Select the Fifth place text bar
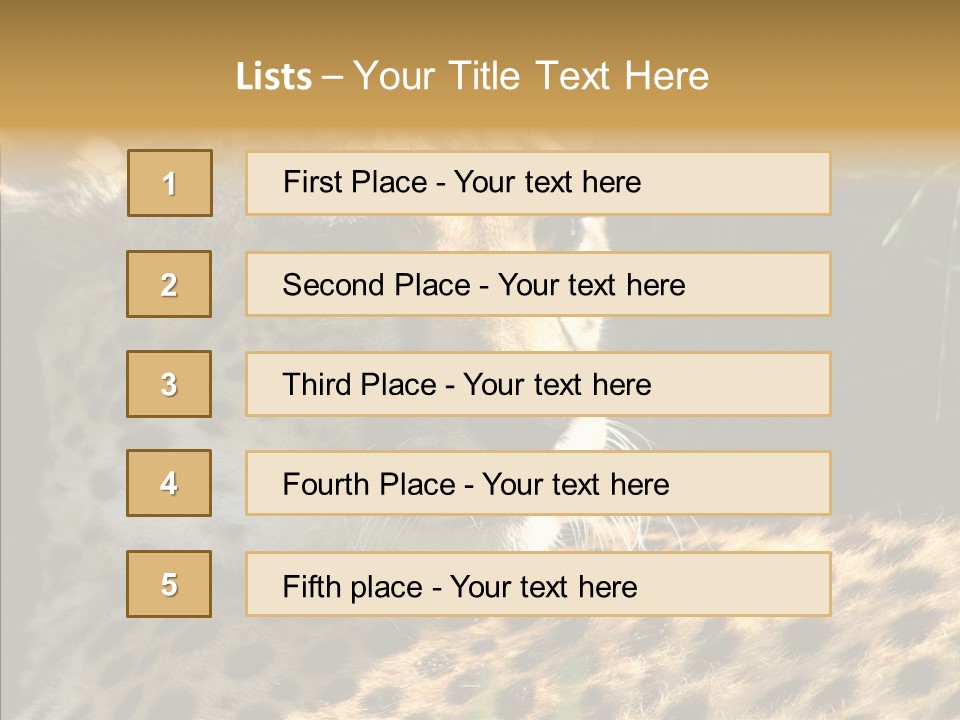Image resolution: width=960 pixels, height=720 pixels. click(x=538, y=584)
